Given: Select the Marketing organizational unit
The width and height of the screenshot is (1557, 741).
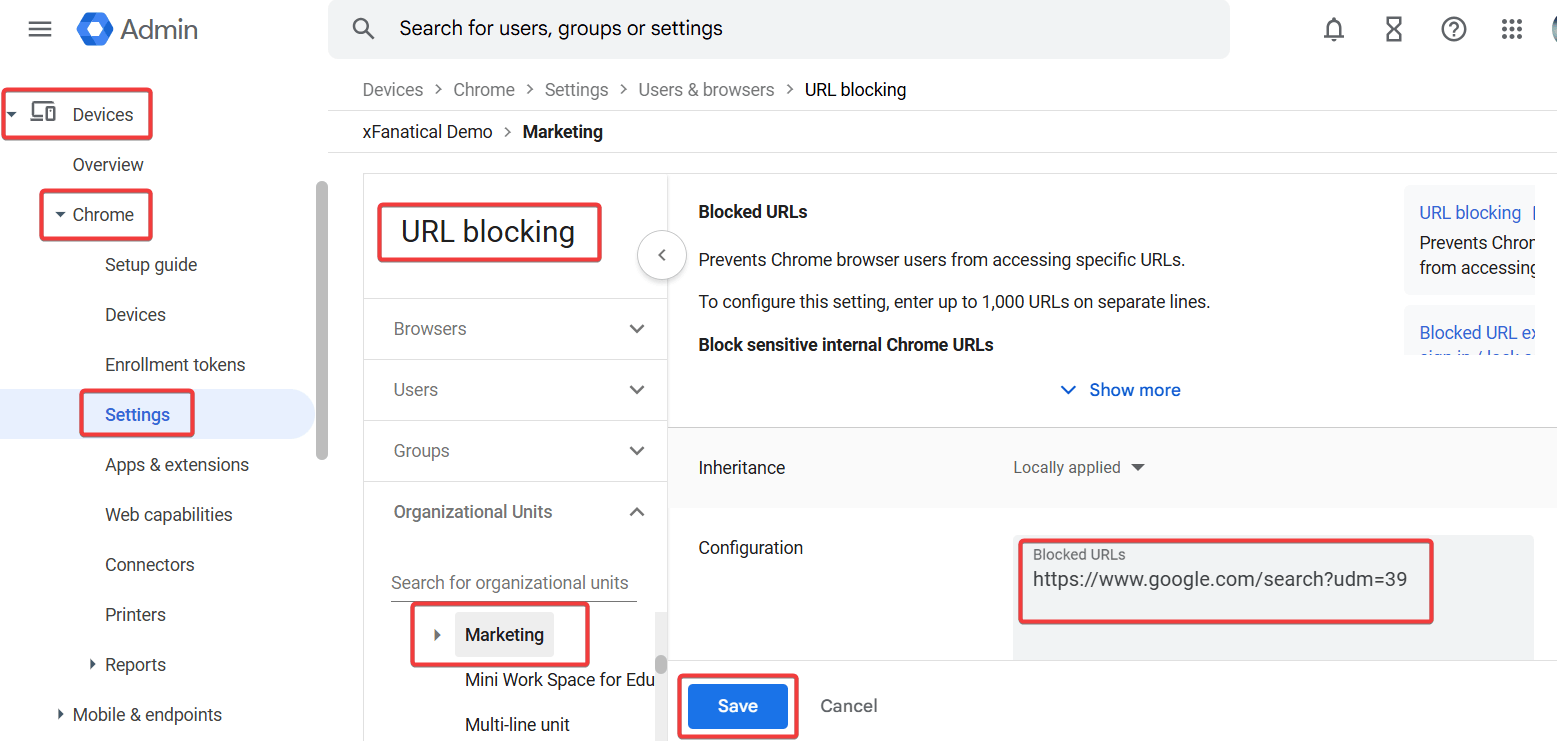Looking at the screenshot, I should [x=504, y=635].
